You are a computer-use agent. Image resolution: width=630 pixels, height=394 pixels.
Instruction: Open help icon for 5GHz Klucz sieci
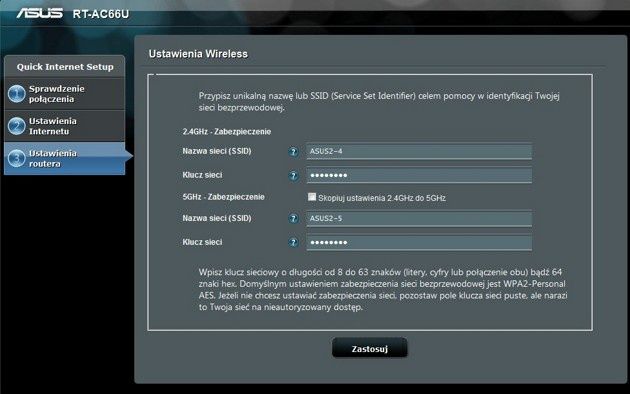pos(293,242)
